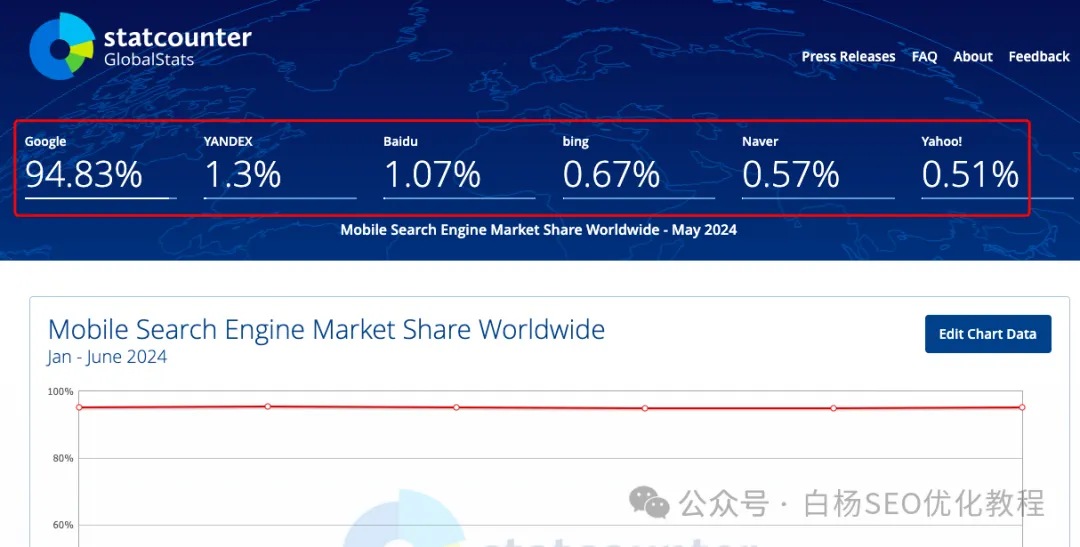The width and height of the screenshot is (1080, 547).
Task: Select the bing 0.67% stat
Action: 638,166
